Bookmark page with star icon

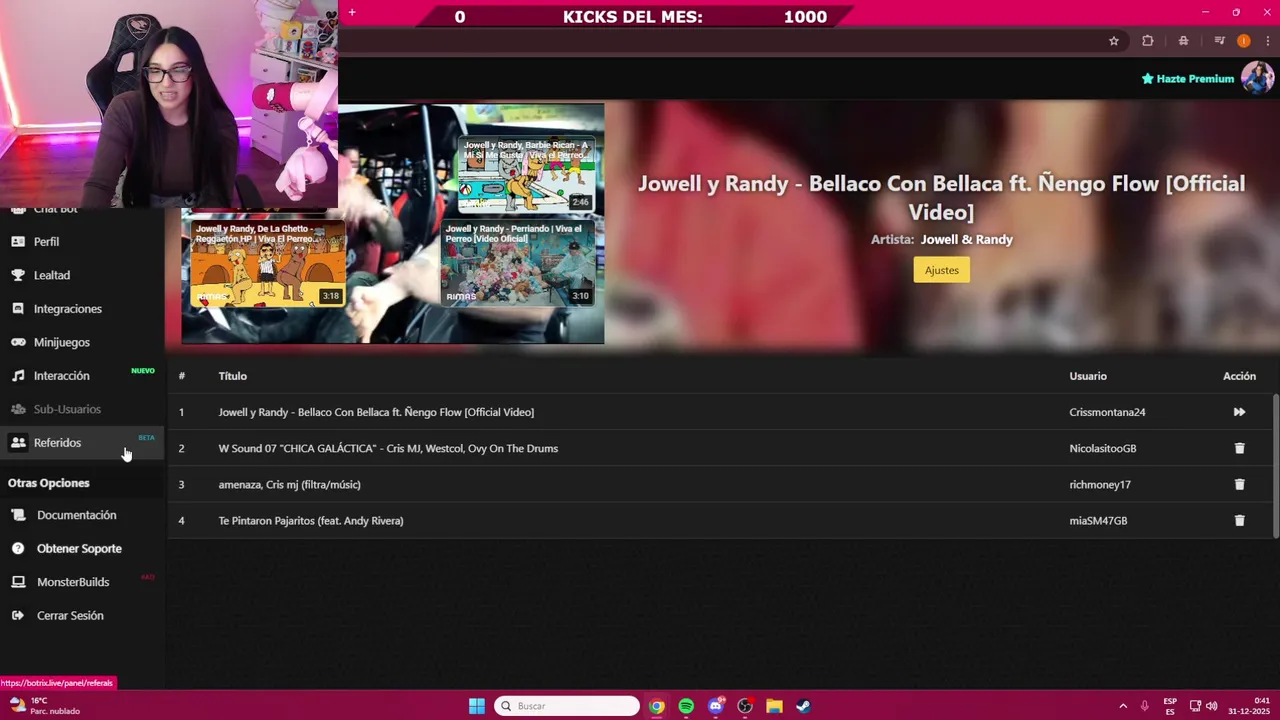1113,41
